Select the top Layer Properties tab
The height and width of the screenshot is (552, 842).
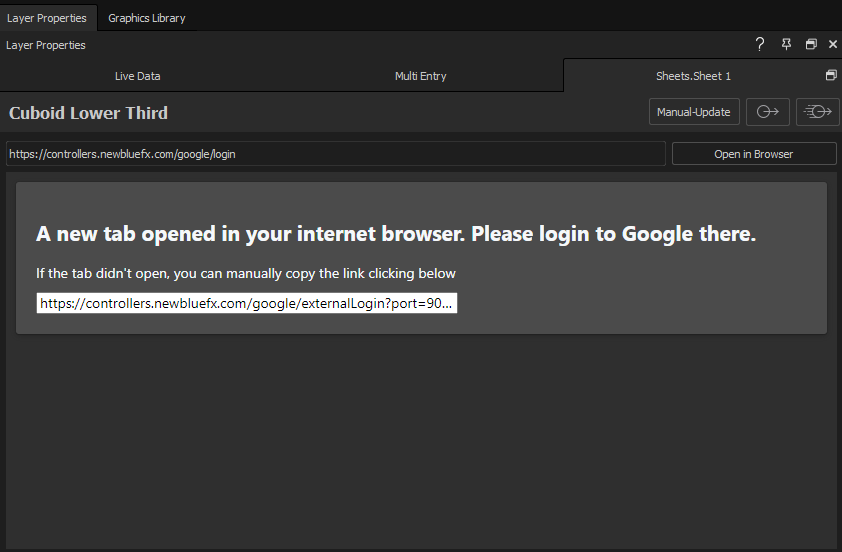(47, 18)
